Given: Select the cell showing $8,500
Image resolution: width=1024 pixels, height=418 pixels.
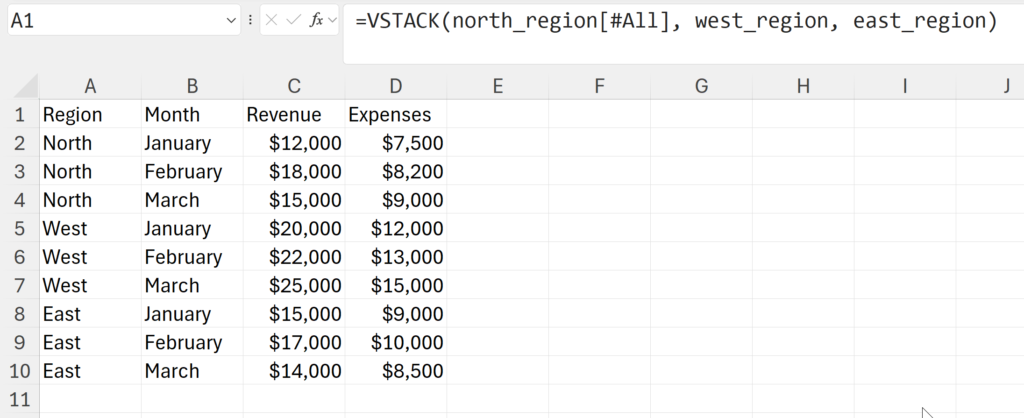Looking at the screenshot, I should point(396,371).
